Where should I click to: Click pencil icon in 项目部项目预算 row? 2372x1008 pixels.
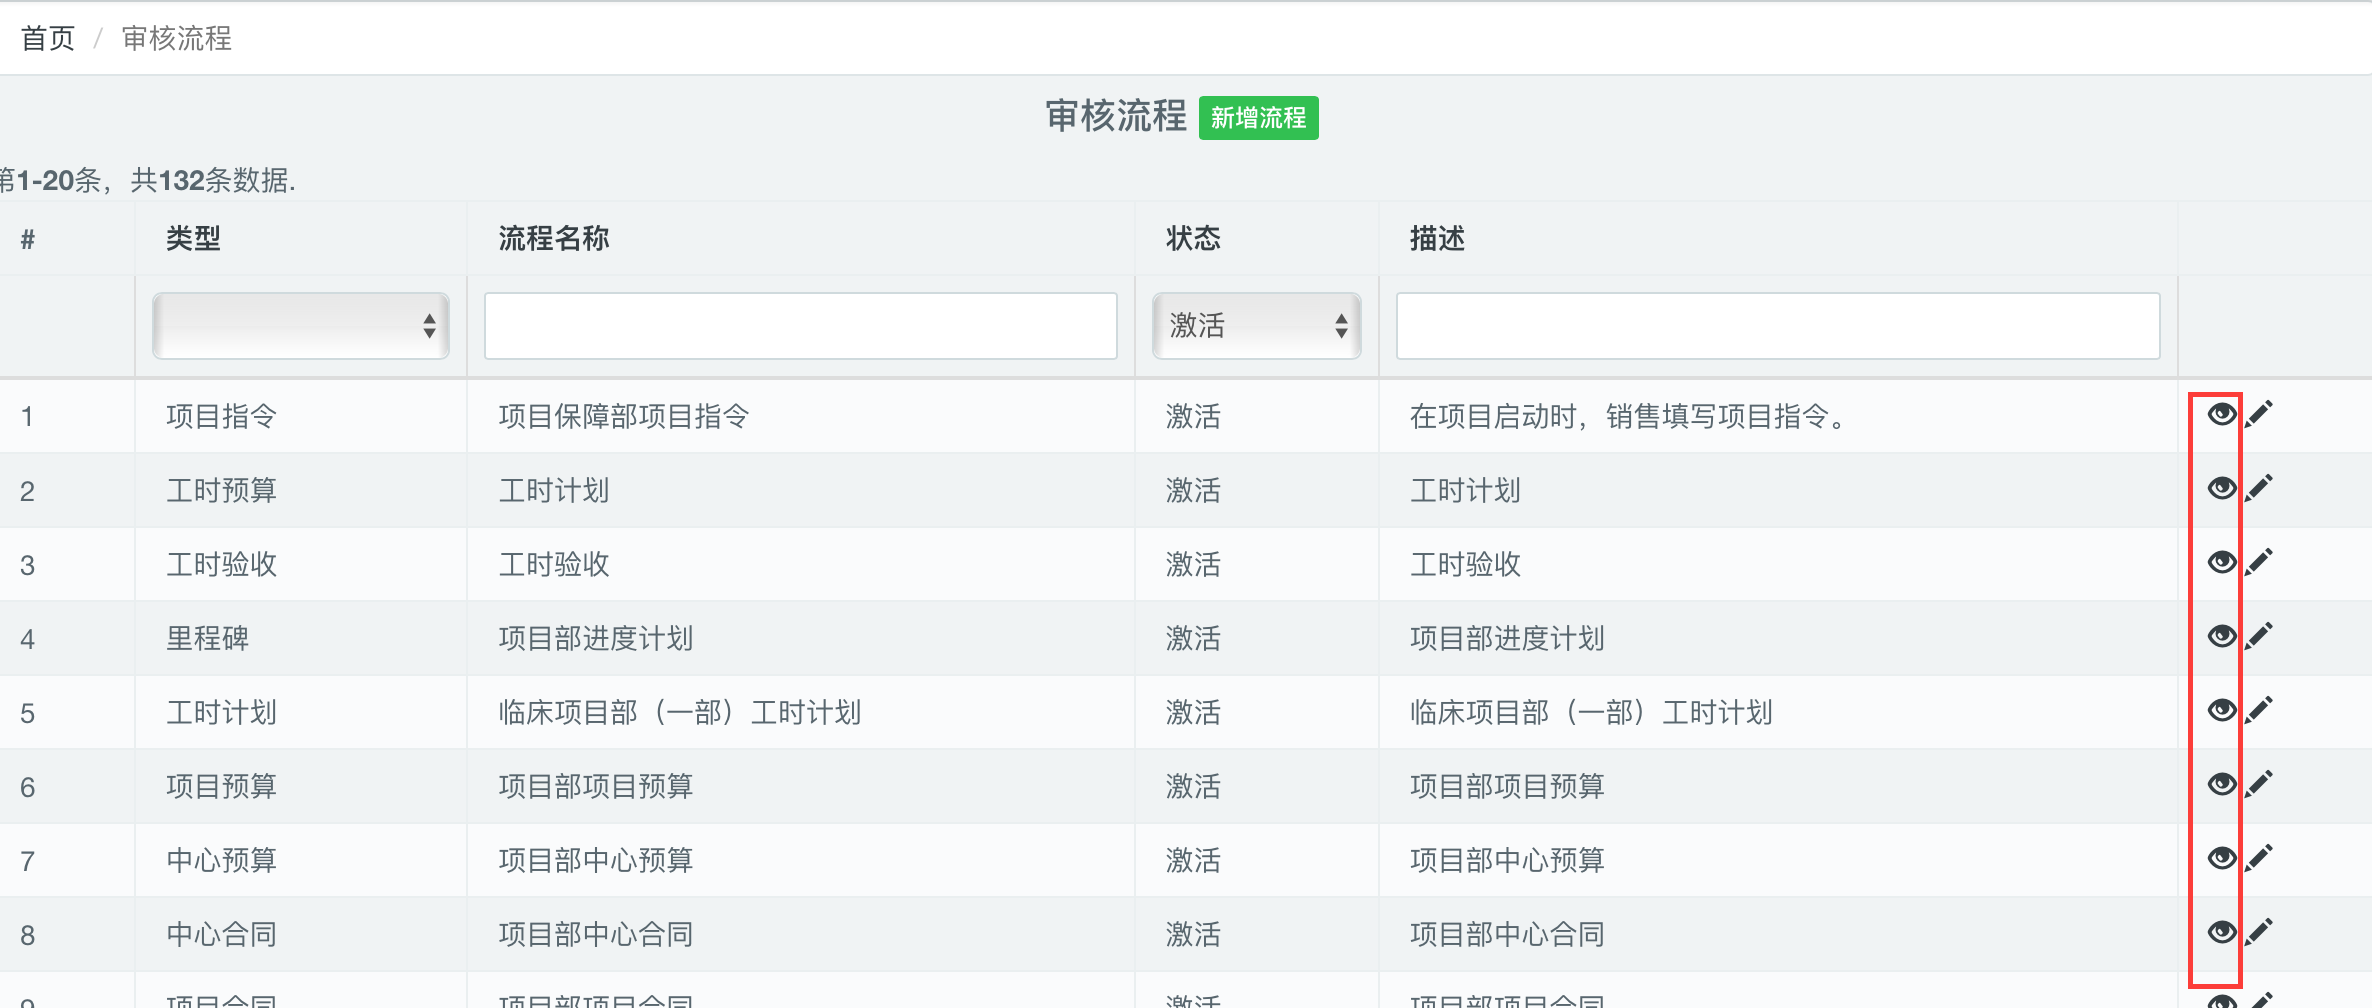tap(2259, 784)
